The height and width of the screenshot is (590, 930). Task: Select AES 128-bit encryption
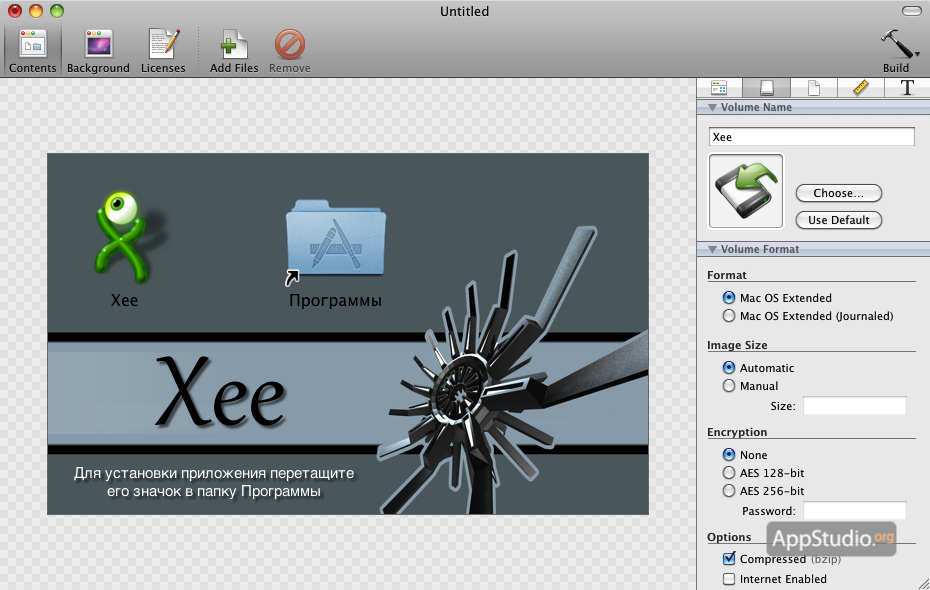click(x=729, y=473)
